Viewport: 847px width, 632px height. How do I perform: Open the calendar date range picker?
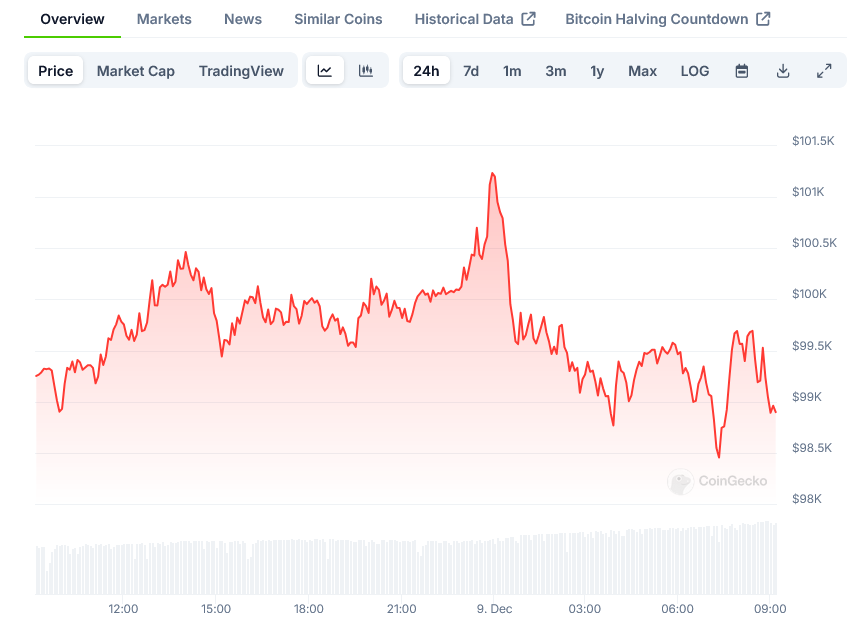pyautogui.click(x=742, y=71)
